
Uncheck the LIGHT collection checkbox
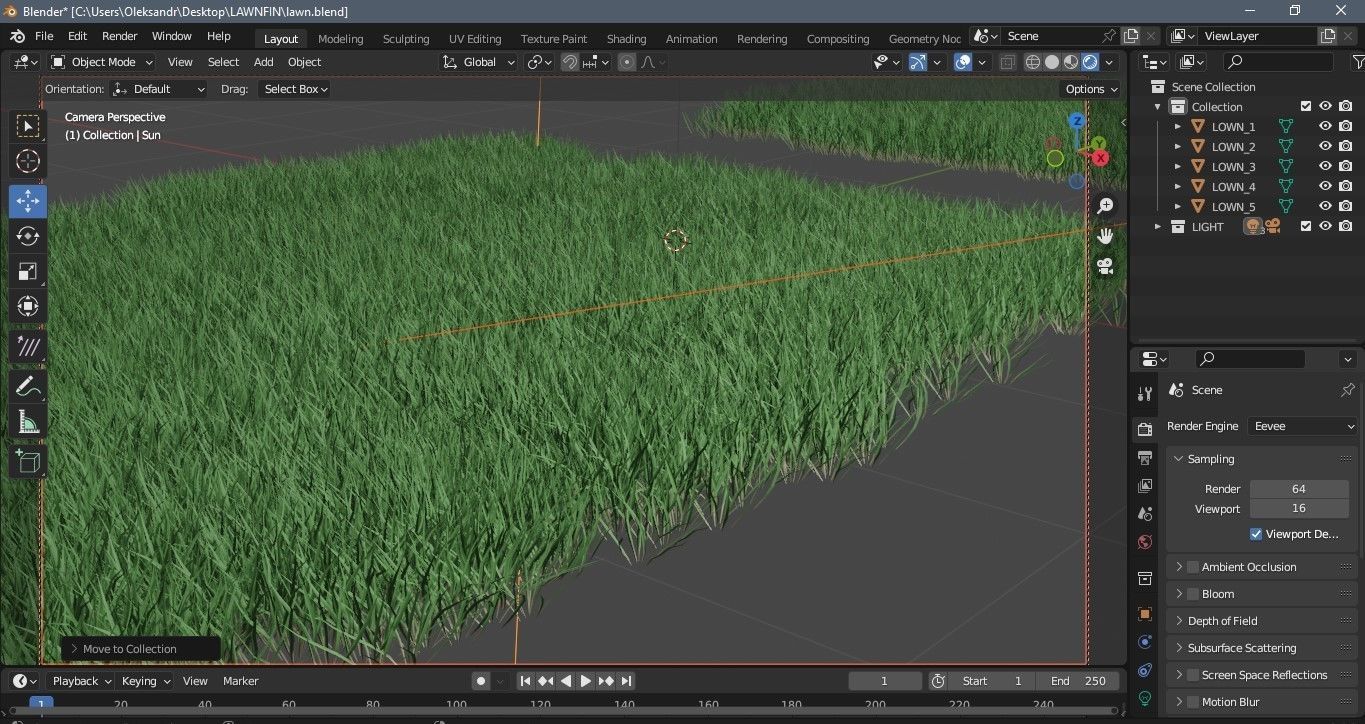click(1305, 227)
